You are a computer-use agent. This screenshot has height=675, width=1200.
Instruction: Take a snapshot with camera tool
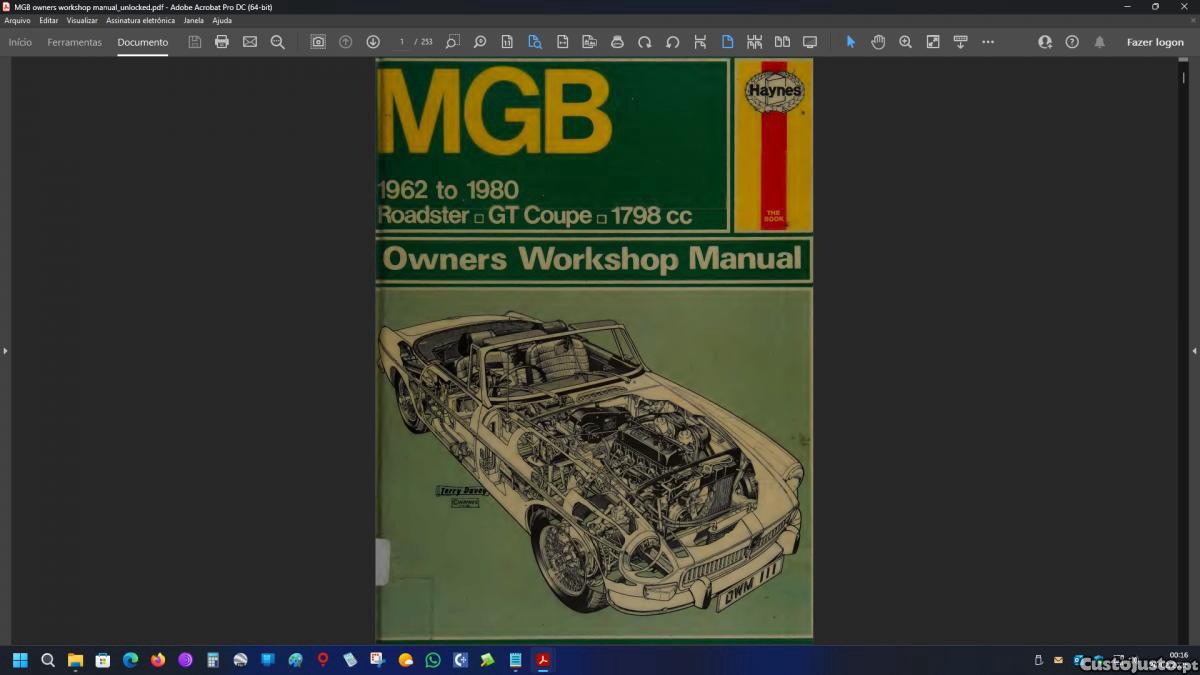click(x=318, y=42)
